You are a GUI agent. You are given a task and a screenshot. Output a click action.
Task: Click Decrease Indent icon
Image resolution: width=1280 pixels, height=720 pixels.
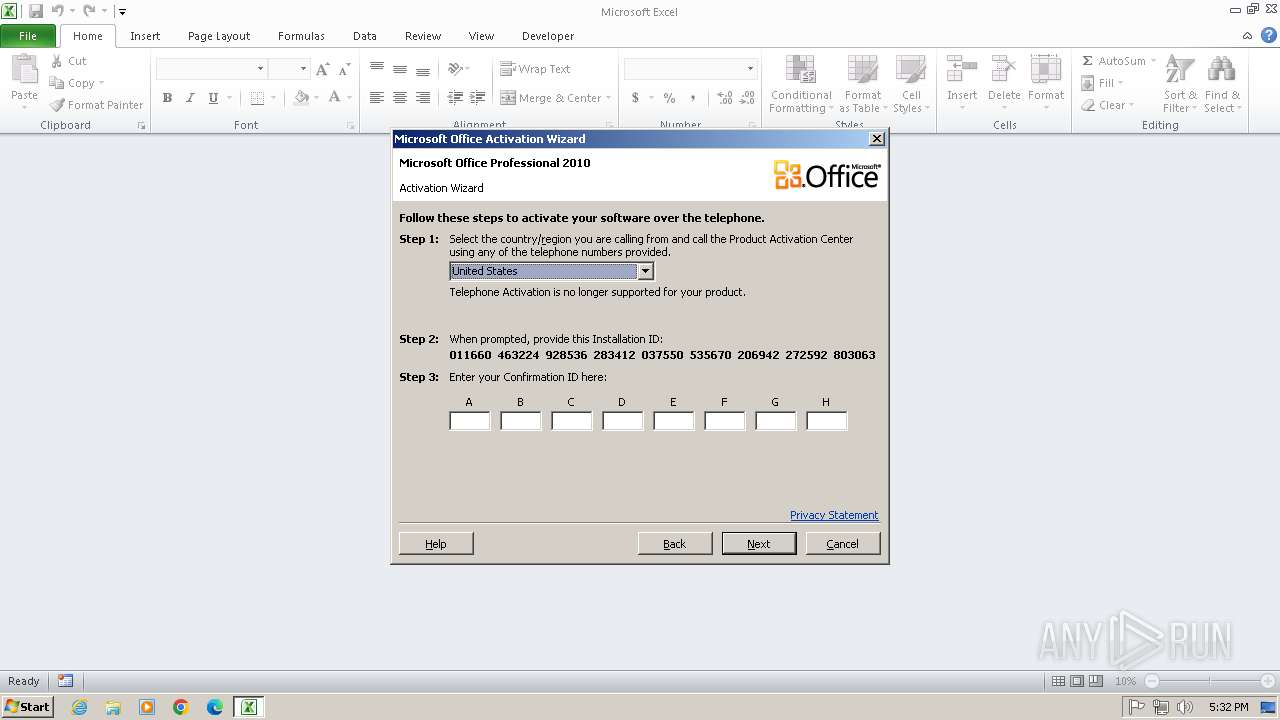coord(455,98)
